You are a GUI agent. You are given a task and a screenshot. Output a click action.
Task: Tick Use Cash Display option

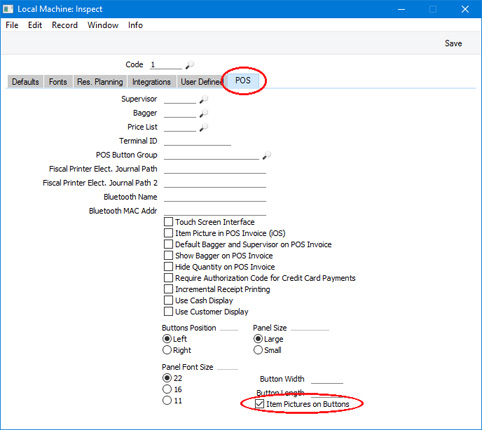[x=168, y=300]
